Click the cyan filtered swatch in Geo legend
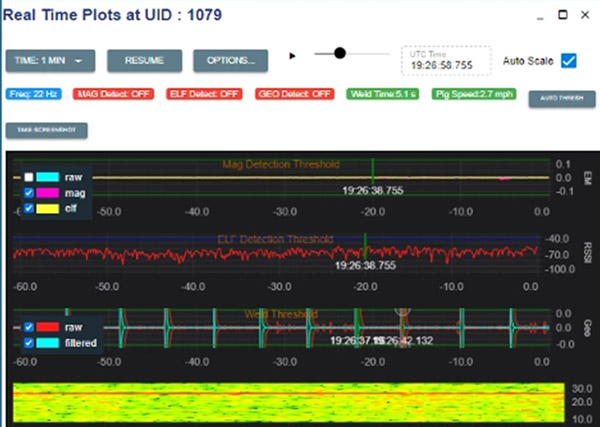600x427 pixels. pyautogui.click(x=48, y=343)
